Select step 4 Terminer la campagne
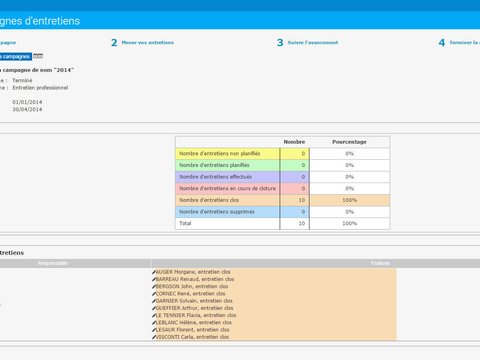Image resolution: width=480 pixels, height=360 pixels. click(x=459, y=43)
